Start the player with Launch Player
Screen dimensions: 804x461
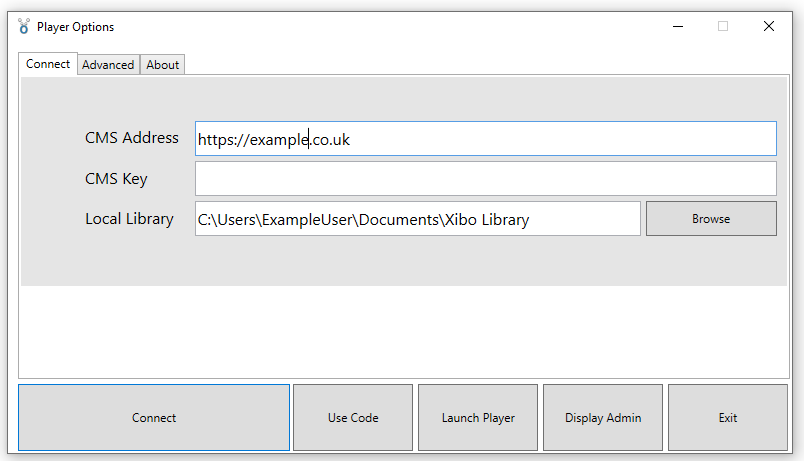478,418
